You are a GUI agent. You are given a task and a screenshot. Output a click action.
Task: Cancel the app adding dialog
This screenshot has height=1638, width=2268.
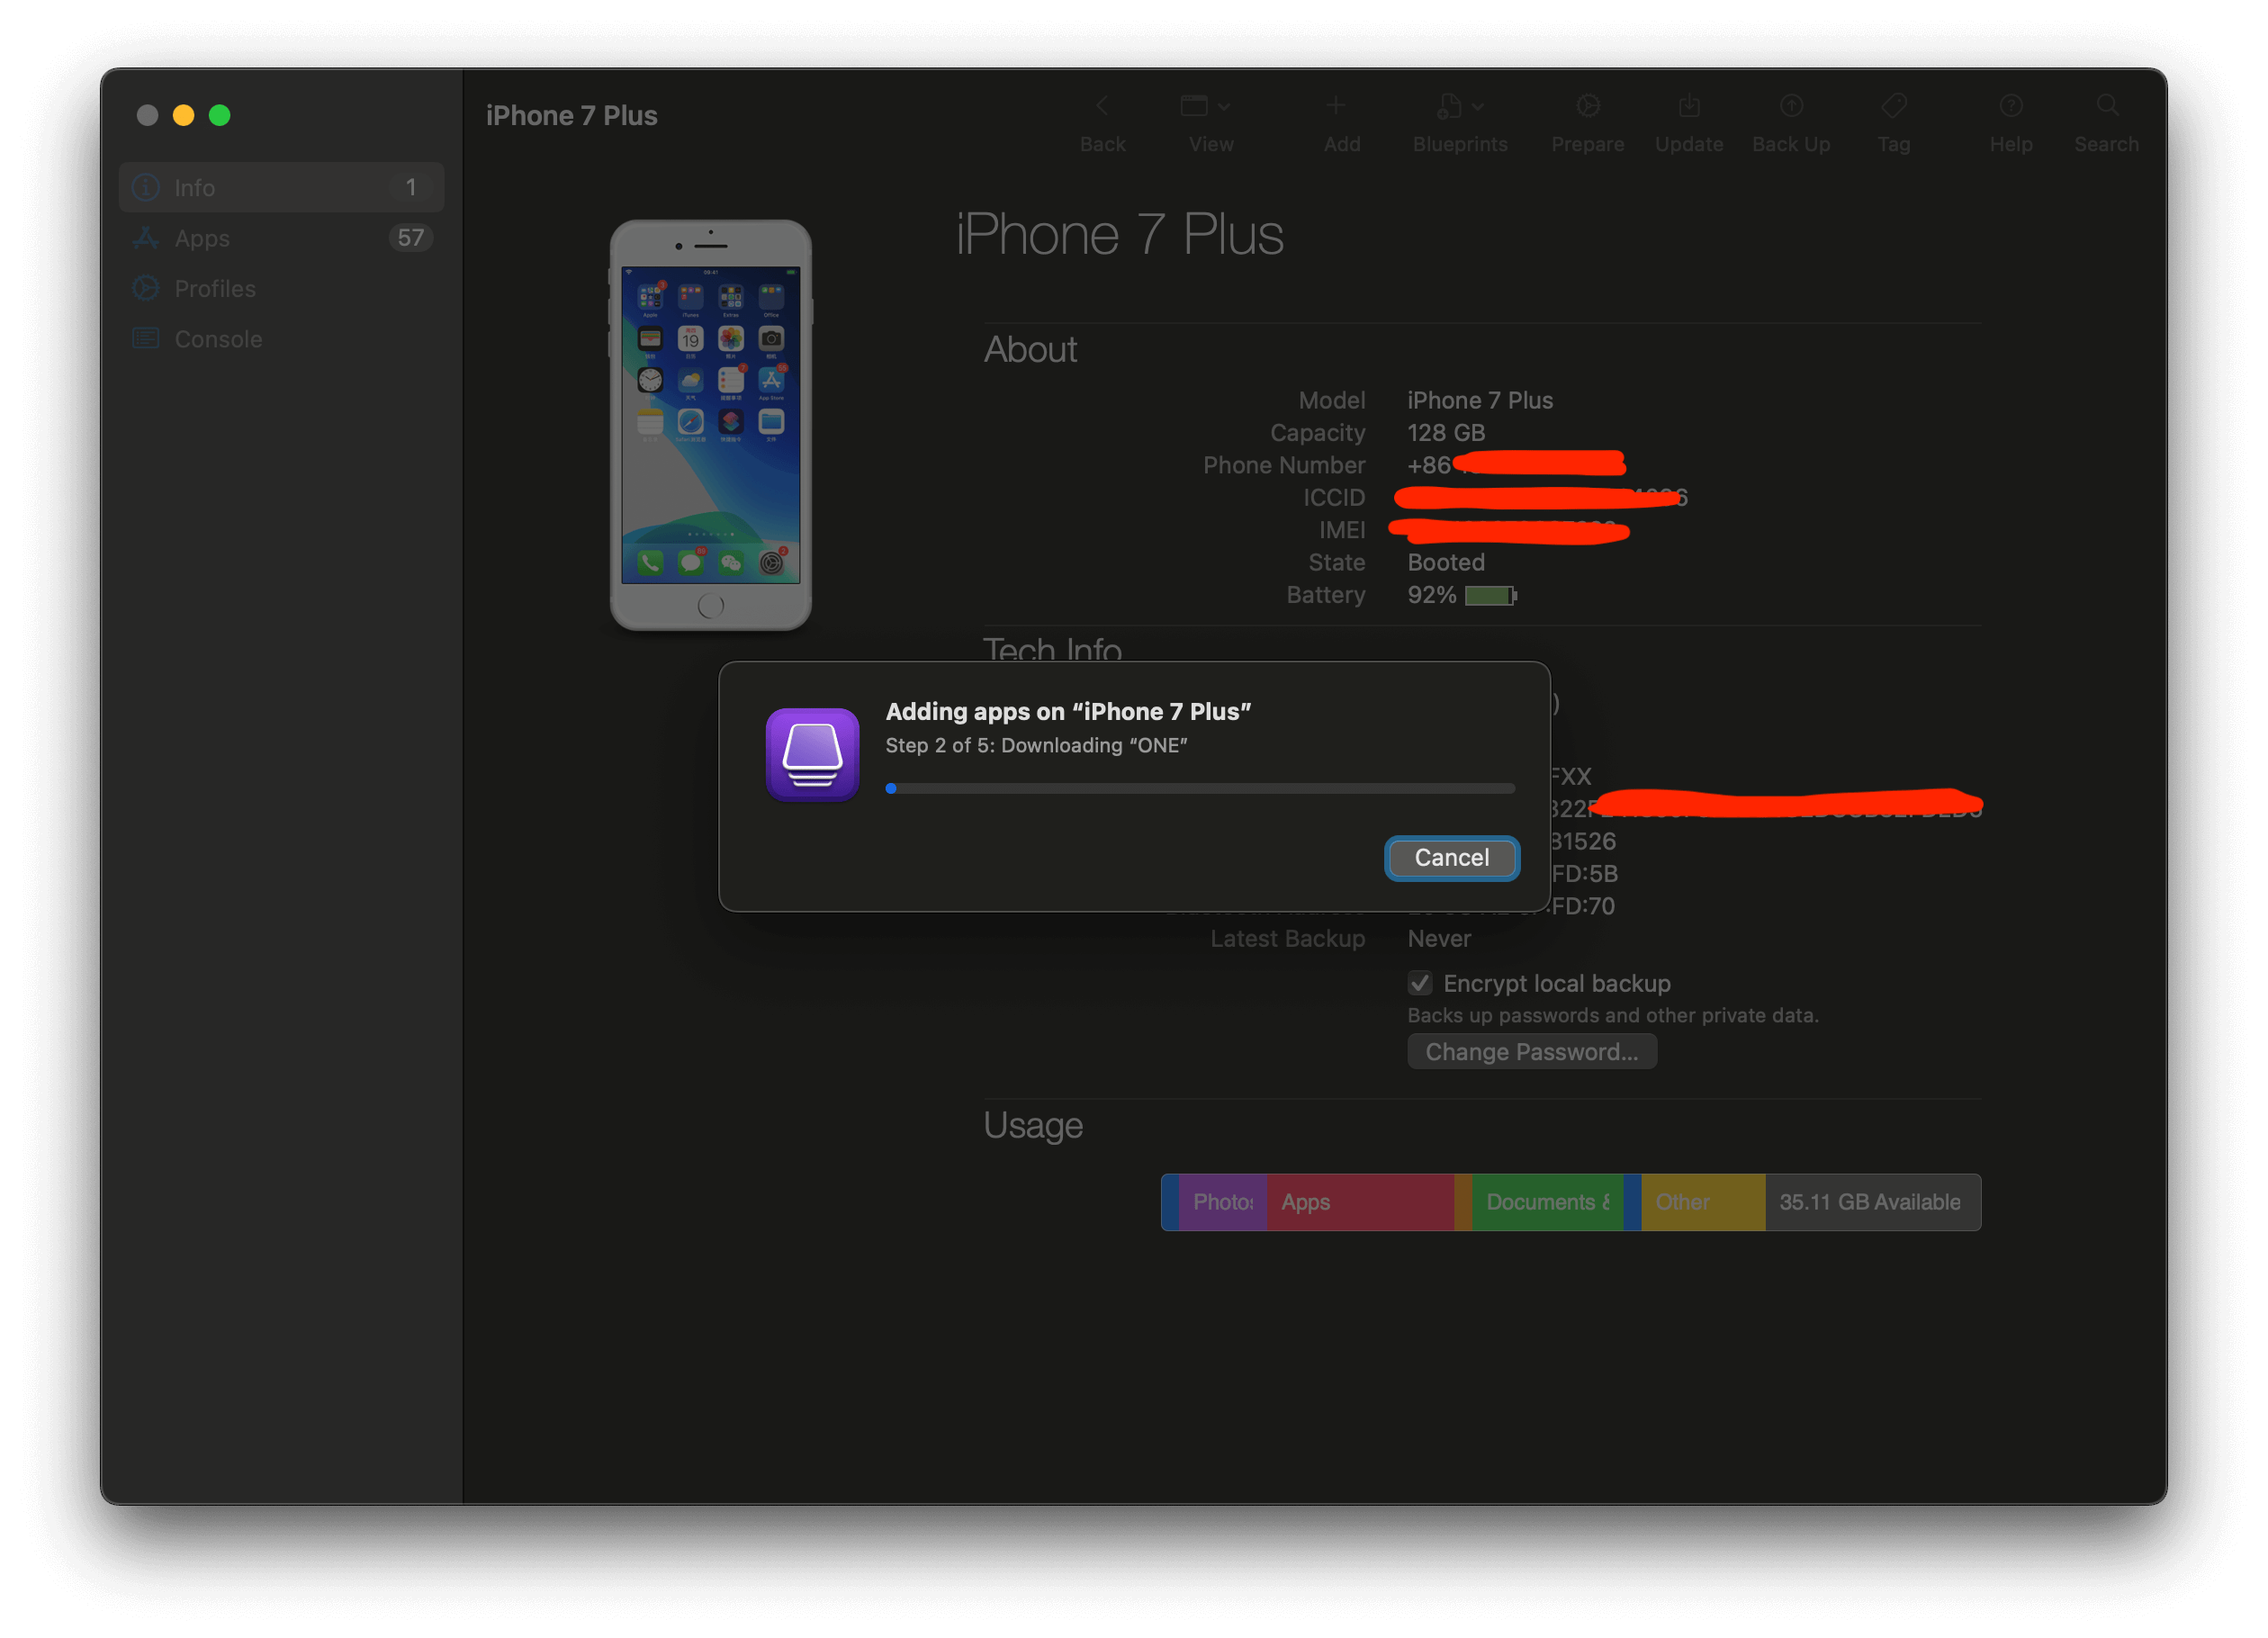pos(1451,857)
